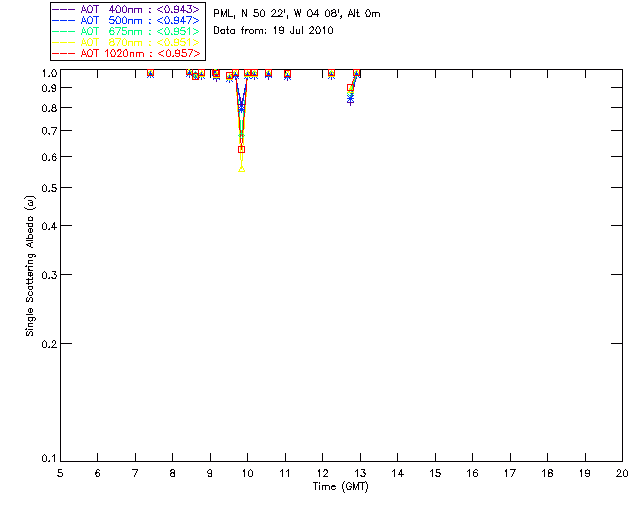The width and height of the screenshot is (640, 512).
Task: Click the x-axis tick label 6
Action: click(98, 473)
